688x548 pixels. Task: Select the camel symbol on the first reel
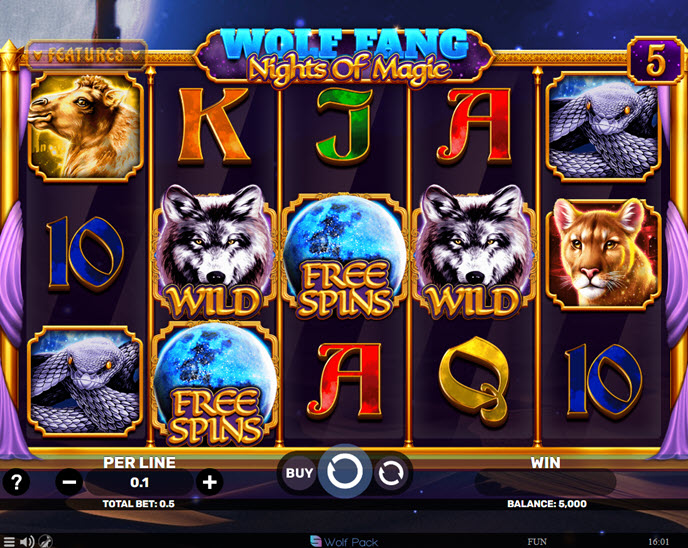pyautogui.click(x=86, y=127)
